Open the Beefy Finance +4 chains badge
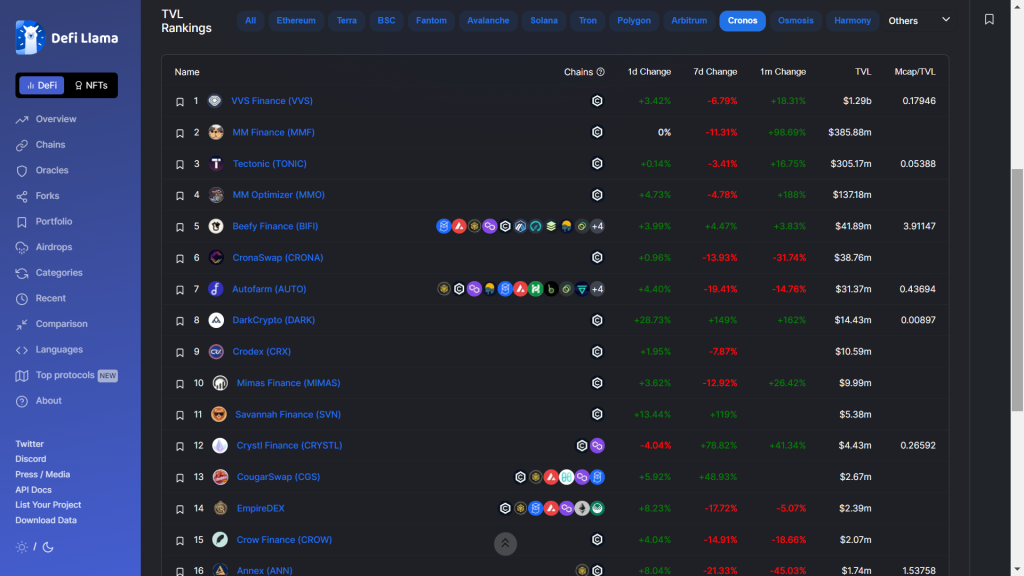This screenshot has width=1024, height=576. tap(597, 226)
